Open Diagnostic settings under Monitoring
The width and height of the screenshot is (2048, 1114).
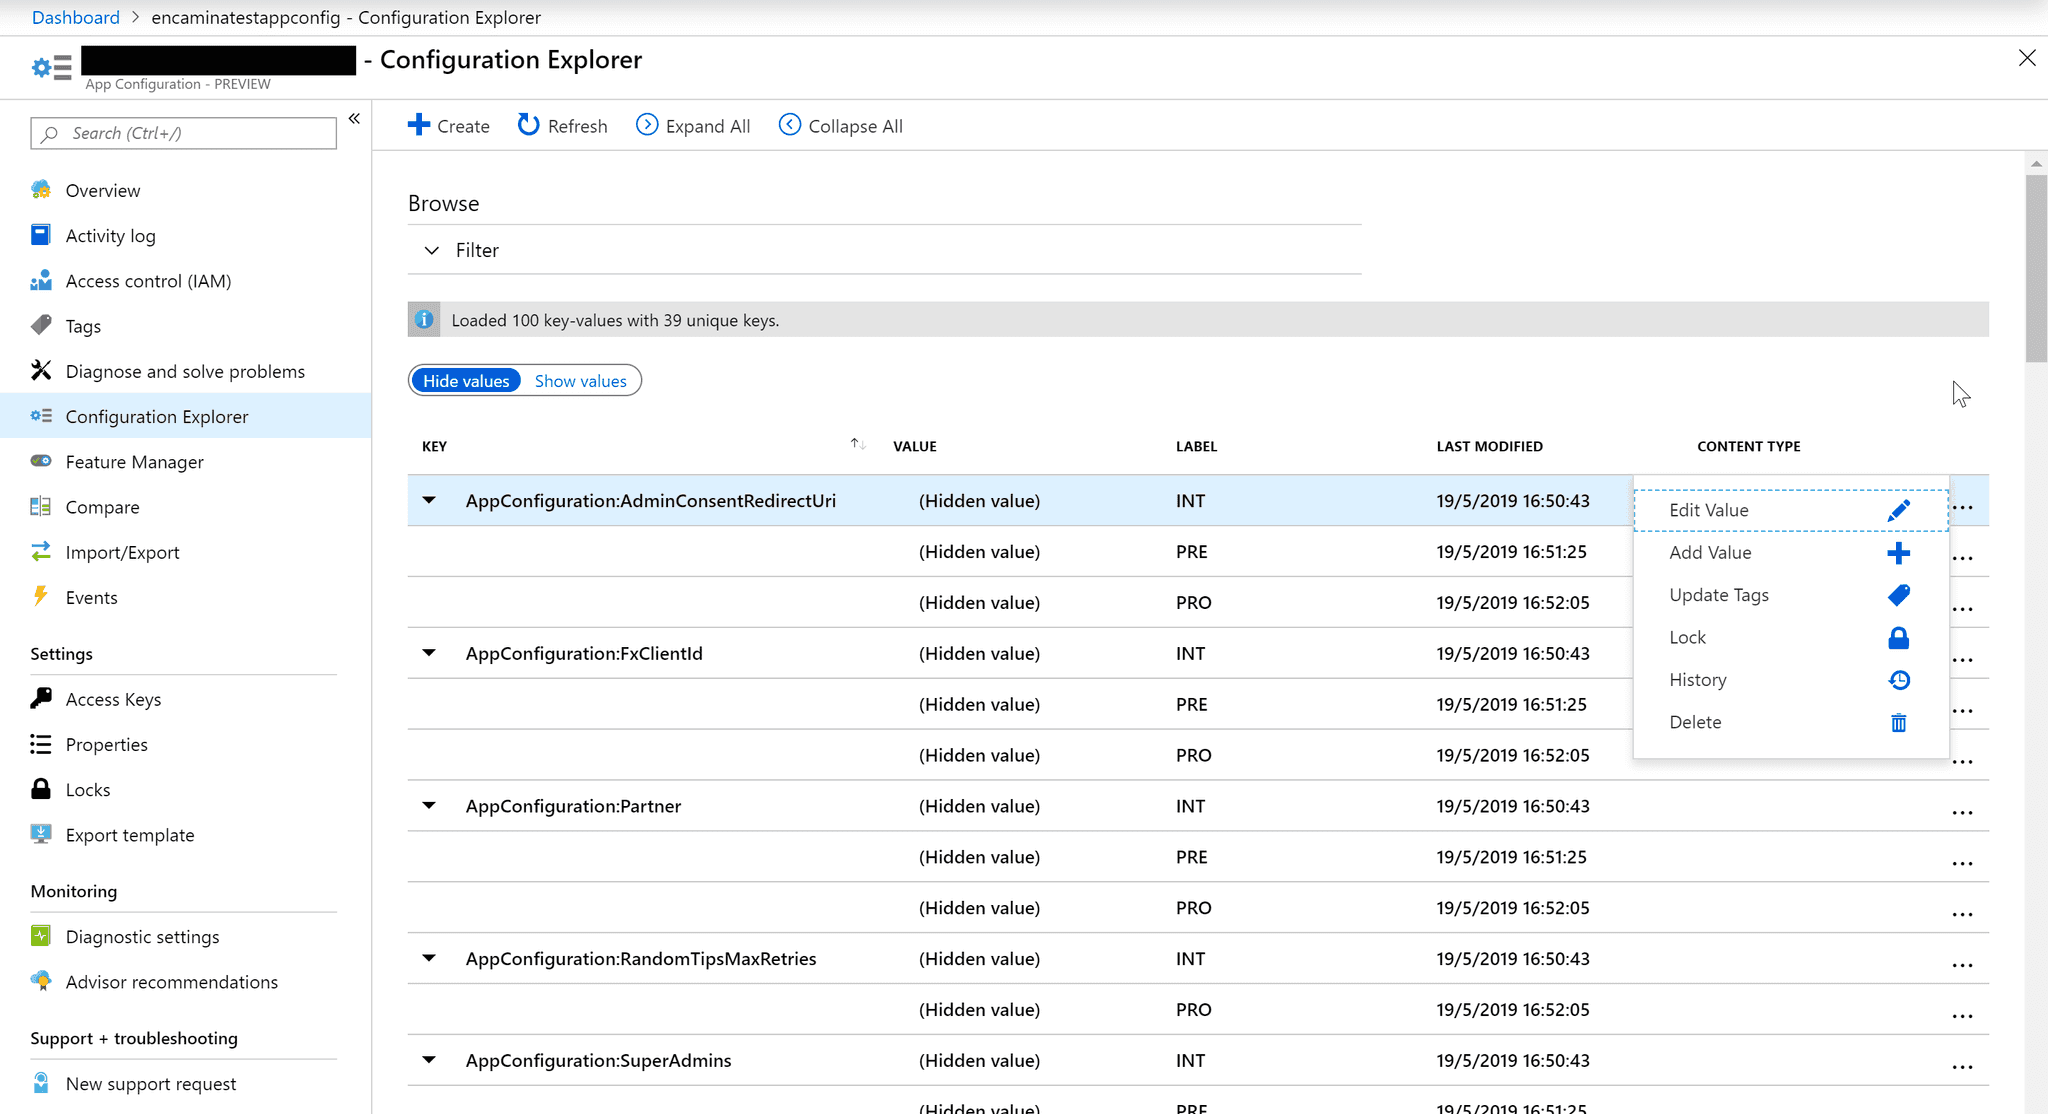pyautogui.click(x=142, y=936)
